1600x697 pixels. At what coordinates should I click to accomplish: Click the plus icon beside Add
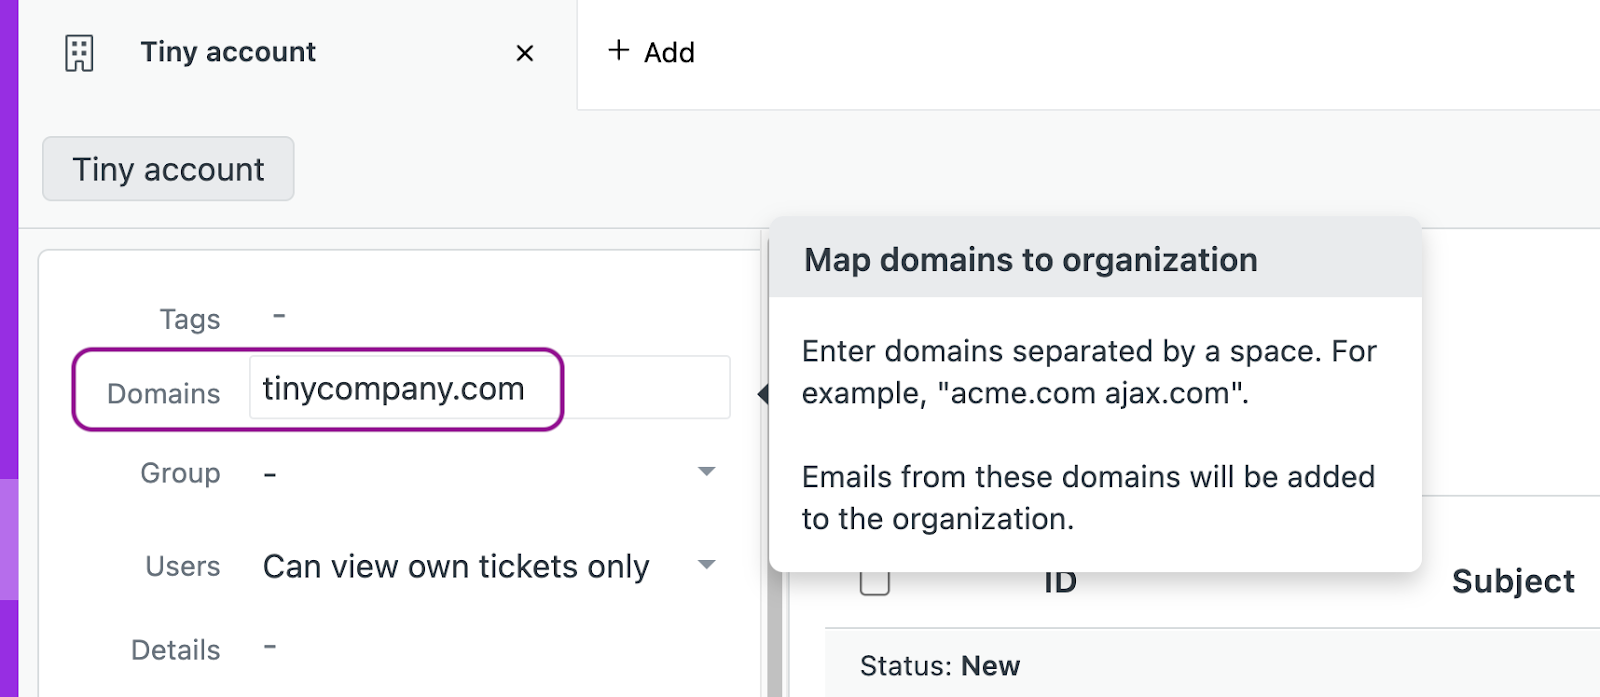[619, 51]
